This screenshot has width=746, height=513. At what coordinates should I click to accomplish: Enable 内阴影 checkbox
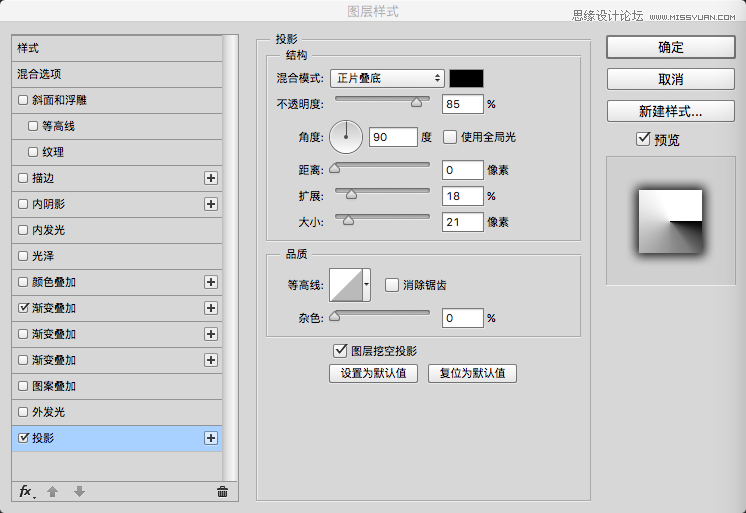point(23,204)
